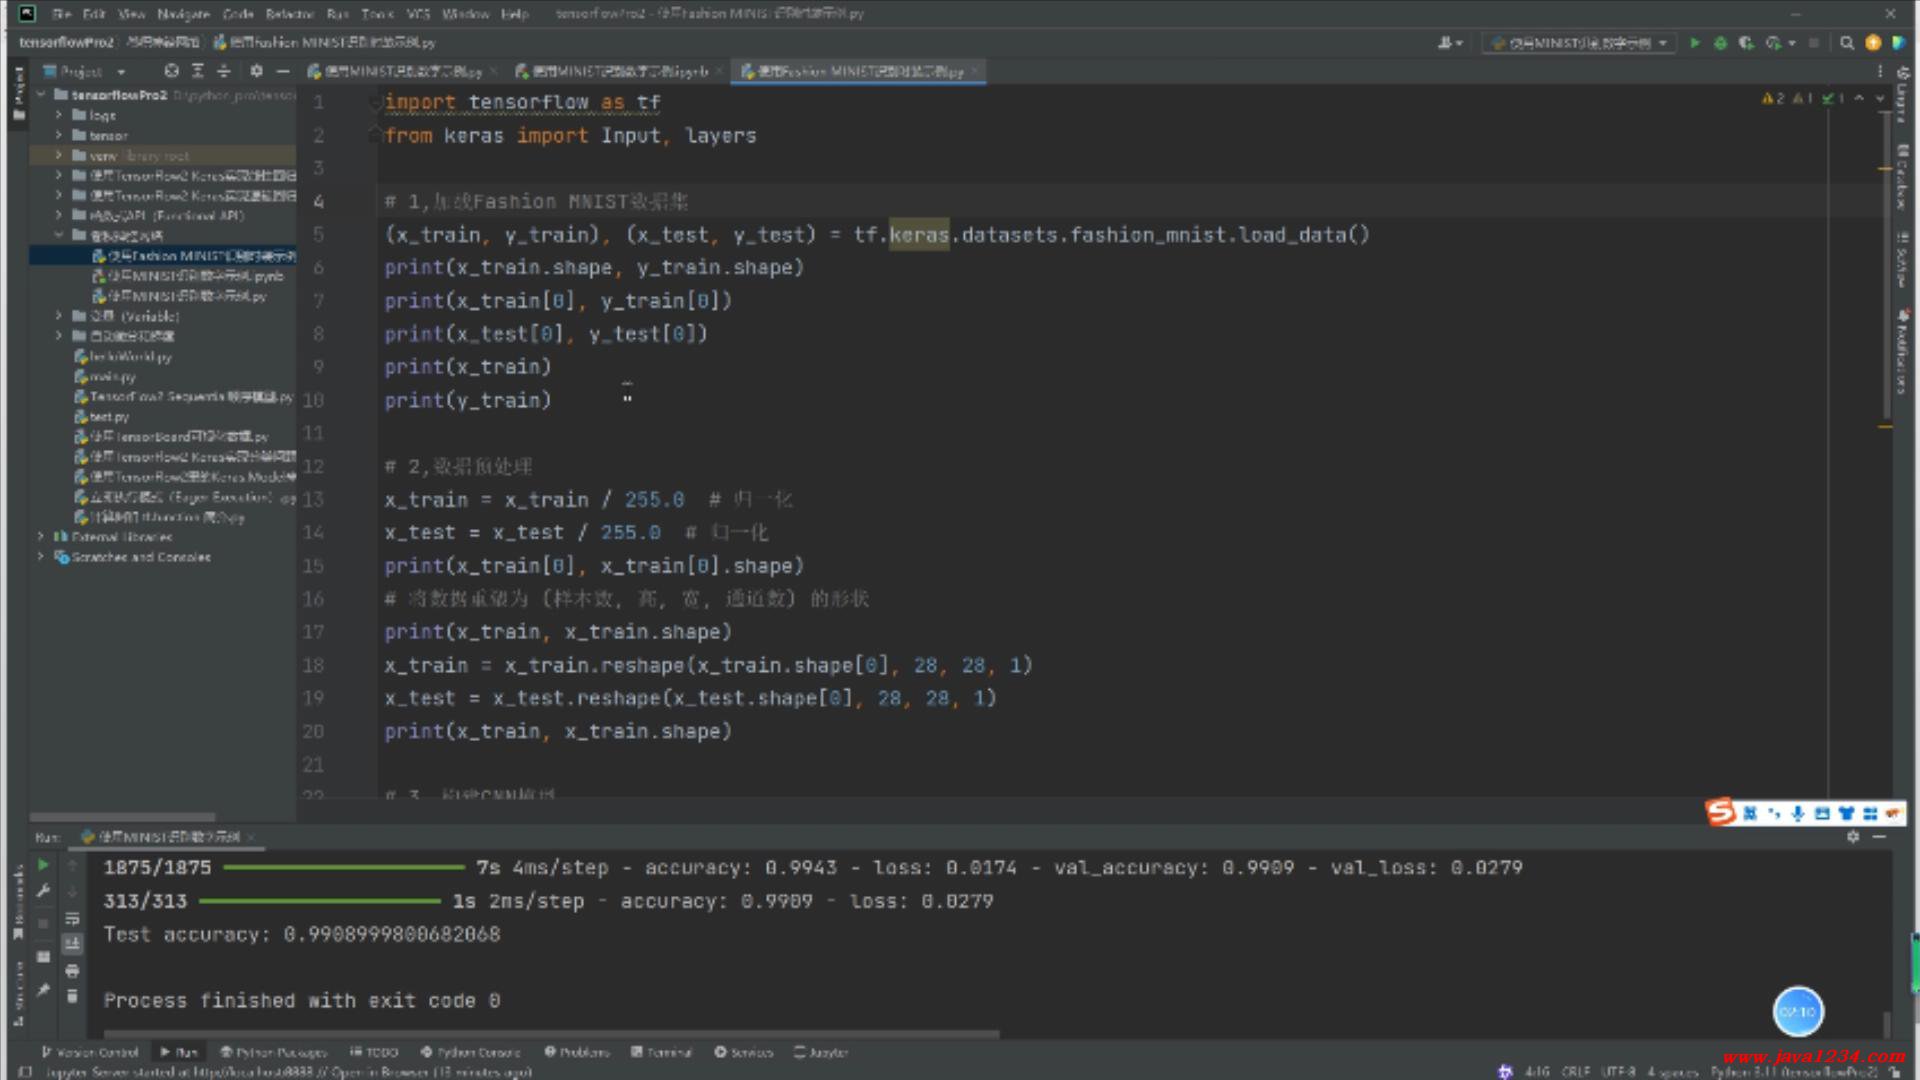Screen dimensions: 1920x1080
Task: Toggle scroll to end in Run console
Action: pyautogui.click(x=72, y=944)
